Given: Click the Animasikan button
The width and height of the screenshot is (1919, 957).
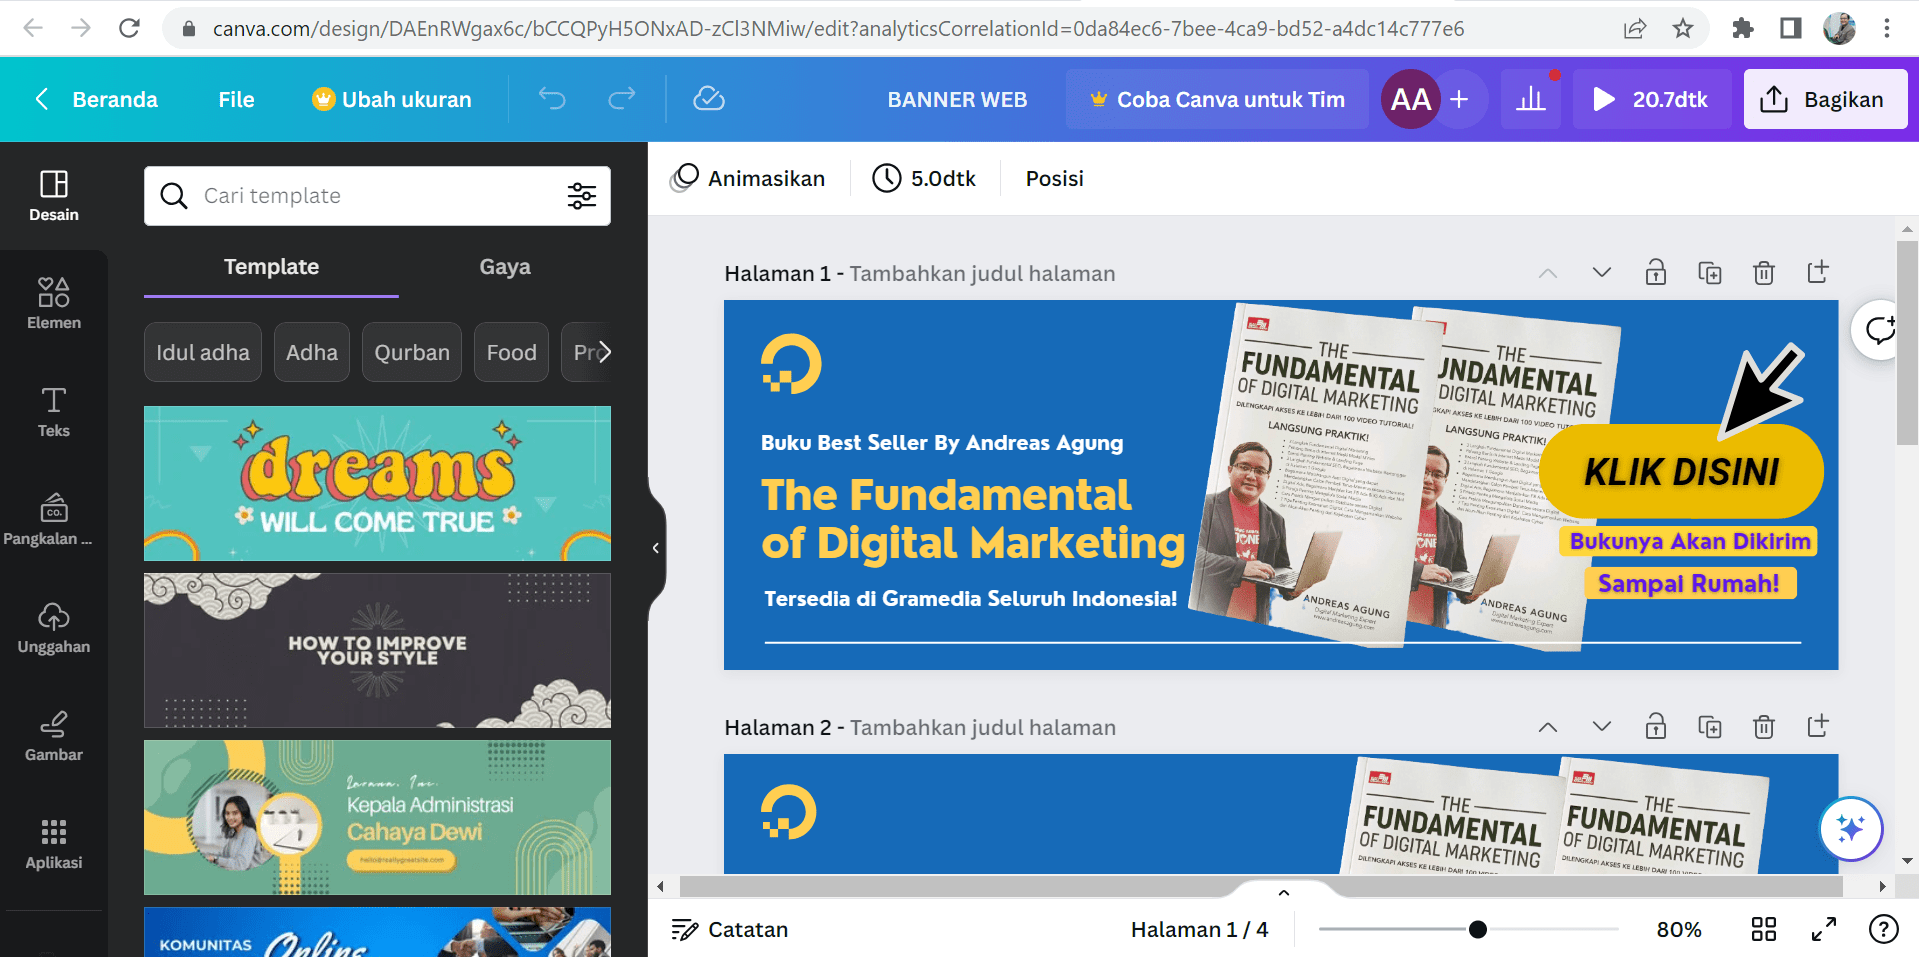Looking at the screenshot, I should tap(748, 178).
